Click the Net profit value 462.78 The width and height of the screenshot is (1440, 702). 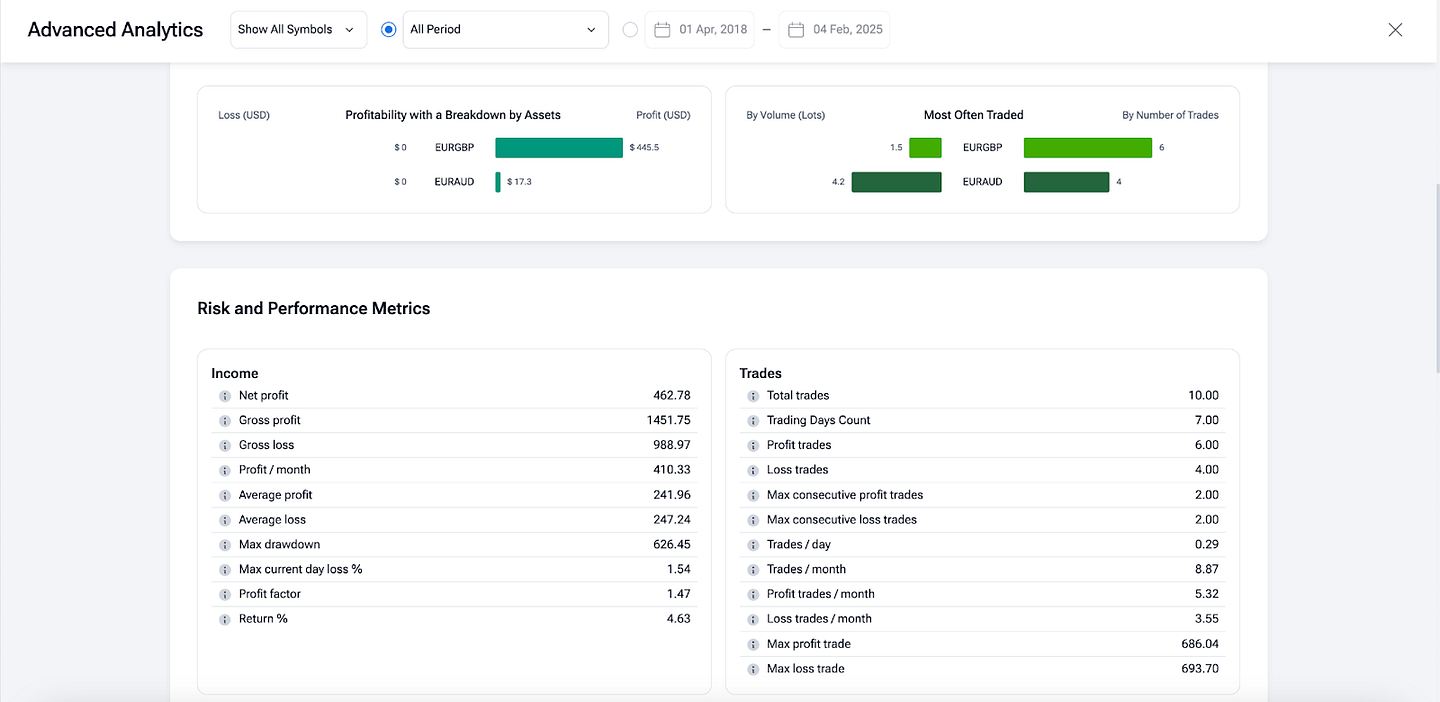click(x=672, y=396)
